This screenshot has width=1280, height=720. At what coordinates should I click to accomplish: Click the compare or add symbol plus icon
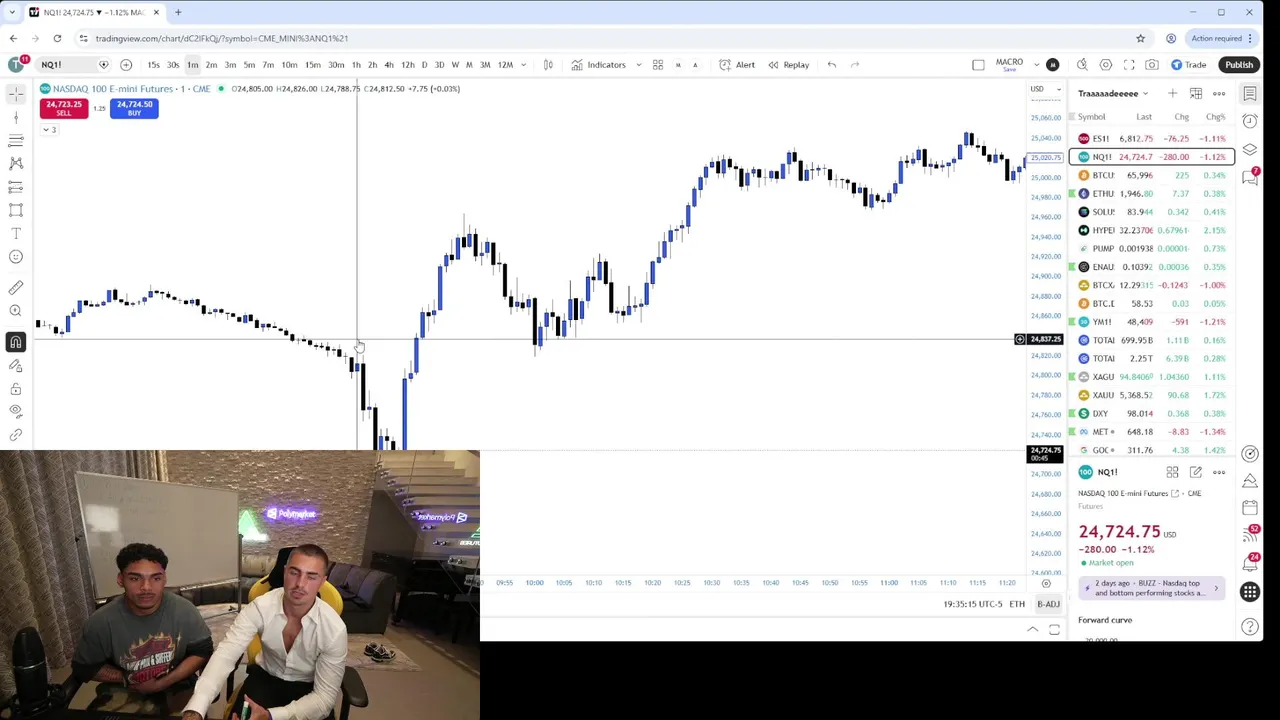click(x=126, y=65)
